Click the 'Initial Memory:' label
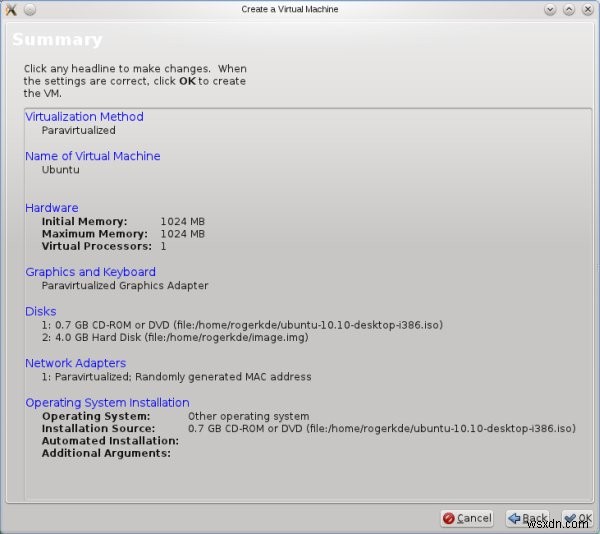The width and height of the screenshot is (600, 534). point(84,221)
